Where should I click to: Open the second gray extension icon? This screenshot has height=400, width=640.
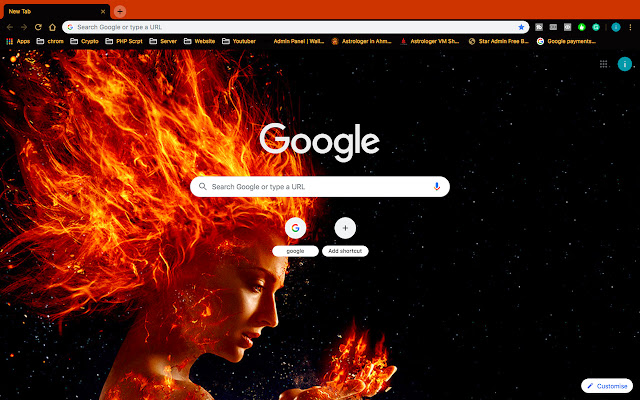point(553,27)
